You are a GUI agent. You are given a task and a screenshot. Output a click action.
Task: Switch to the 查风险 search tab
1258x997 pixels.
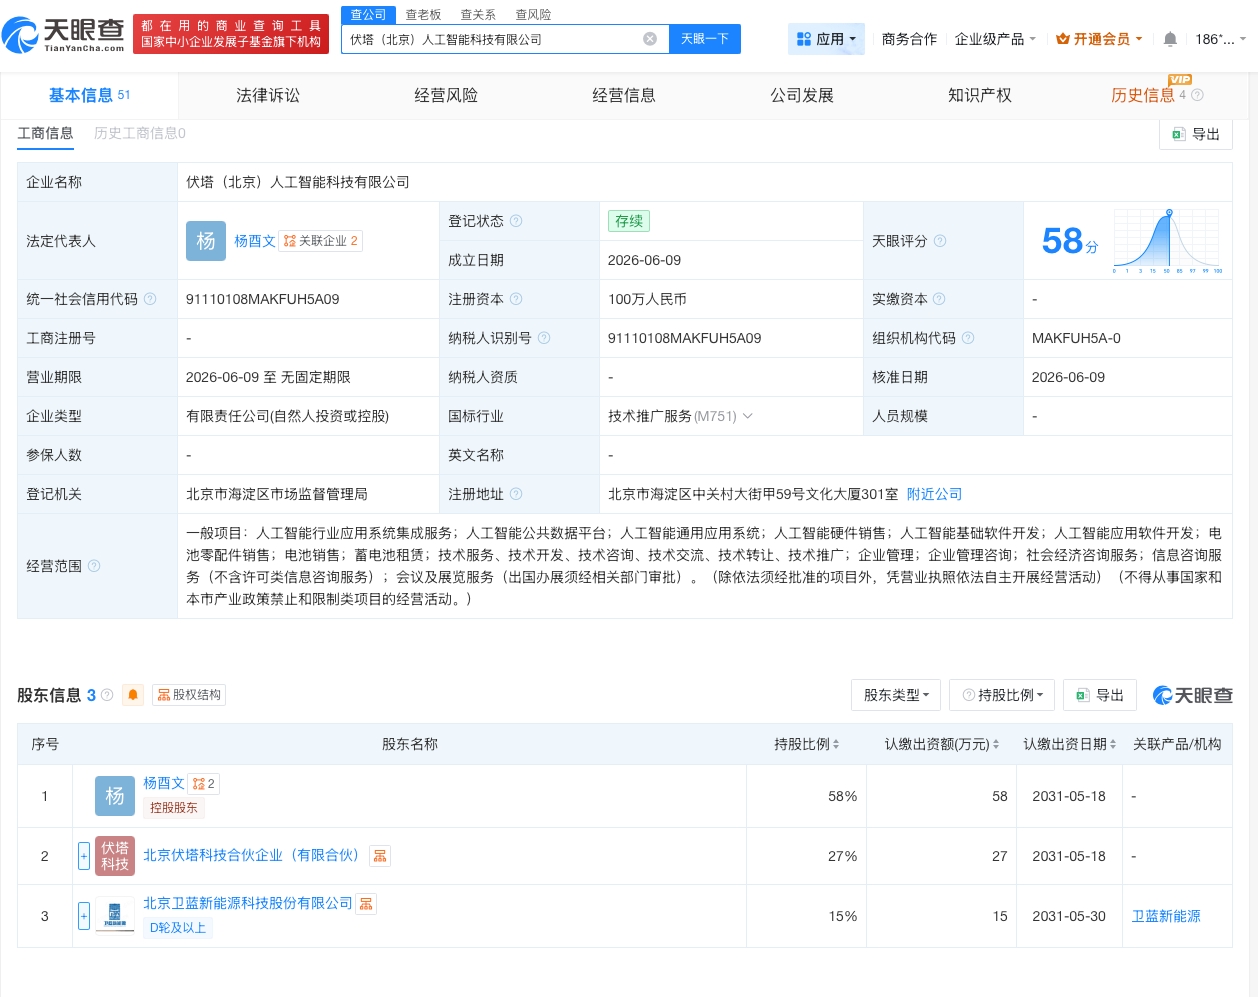[x=533, y=15]
